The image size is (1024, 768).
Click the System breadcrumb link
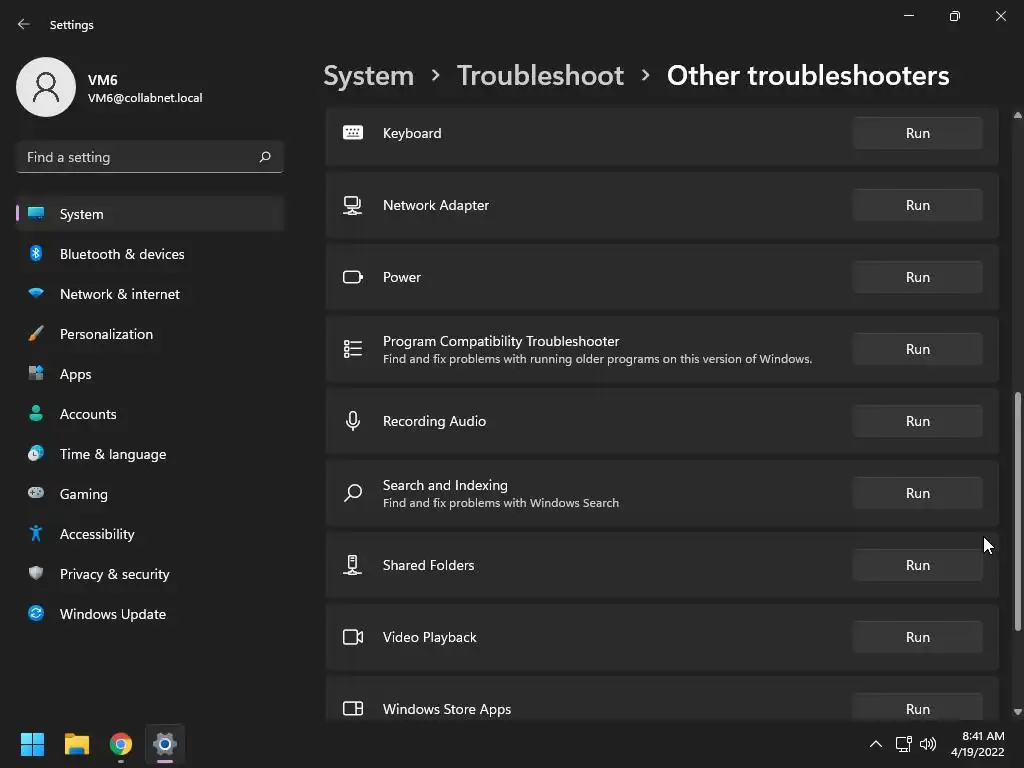(x=368, y=75)
